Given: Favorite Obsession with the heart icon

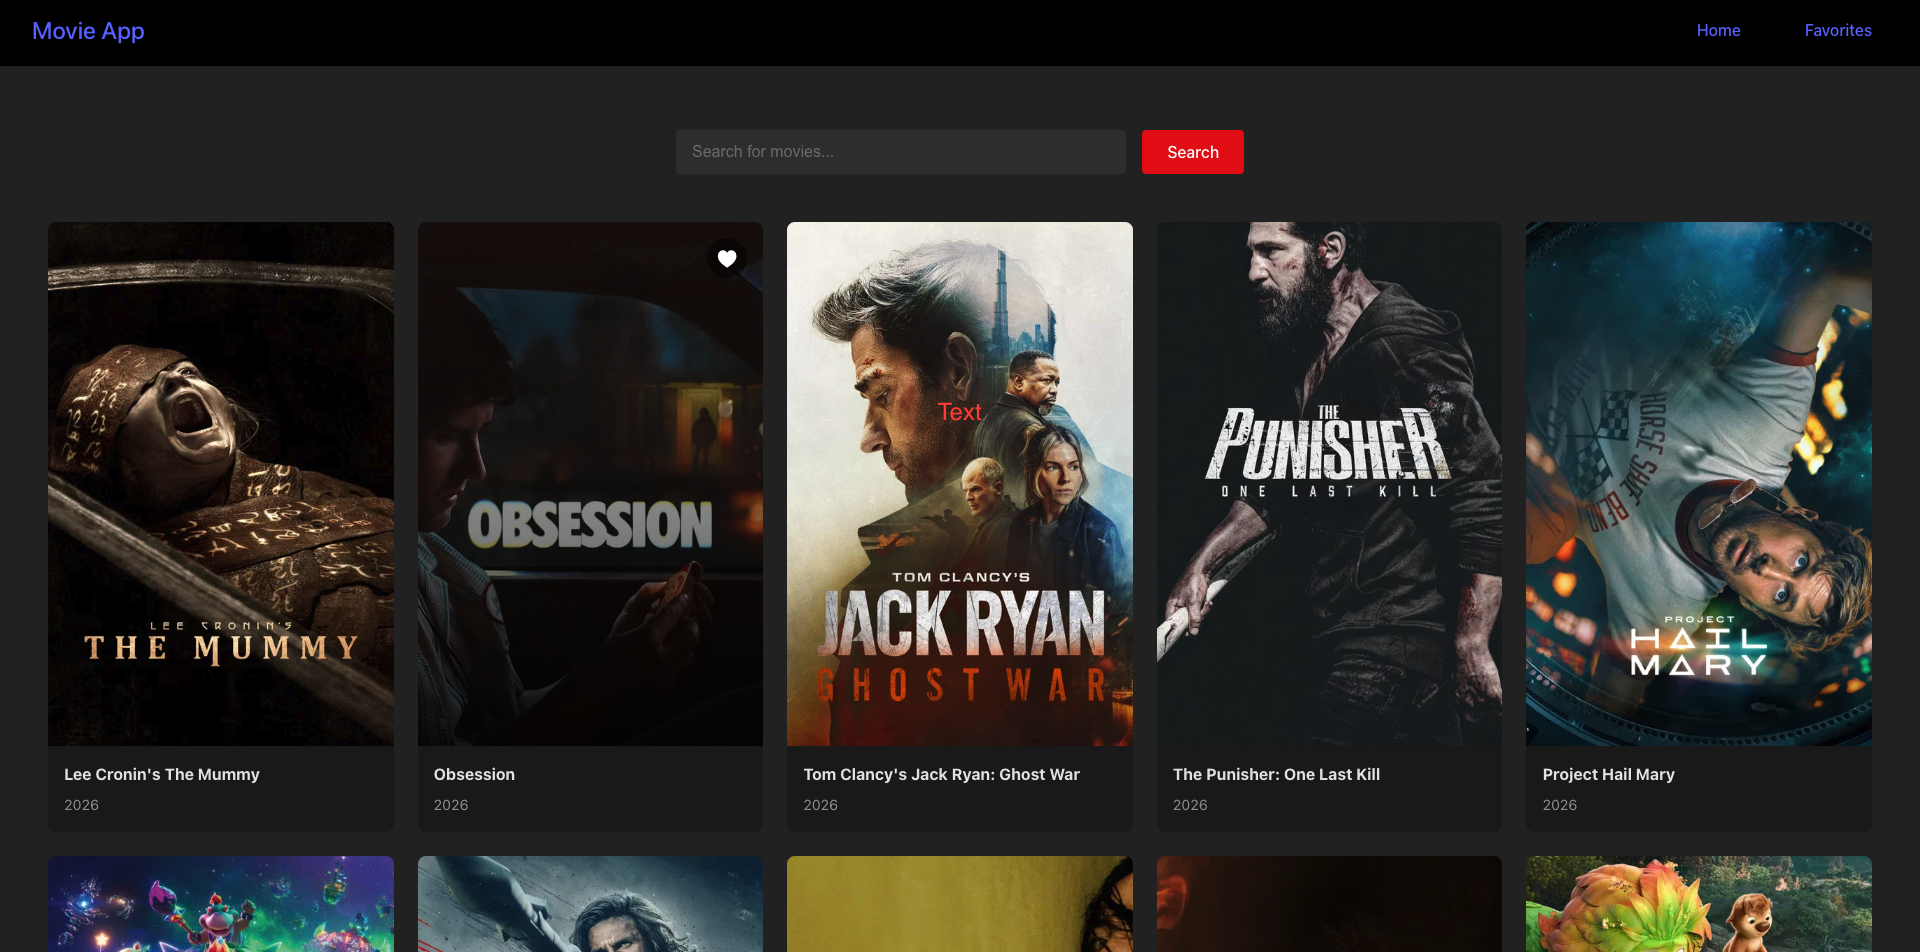Looking at the screenshot, I should tap(727, 258).
